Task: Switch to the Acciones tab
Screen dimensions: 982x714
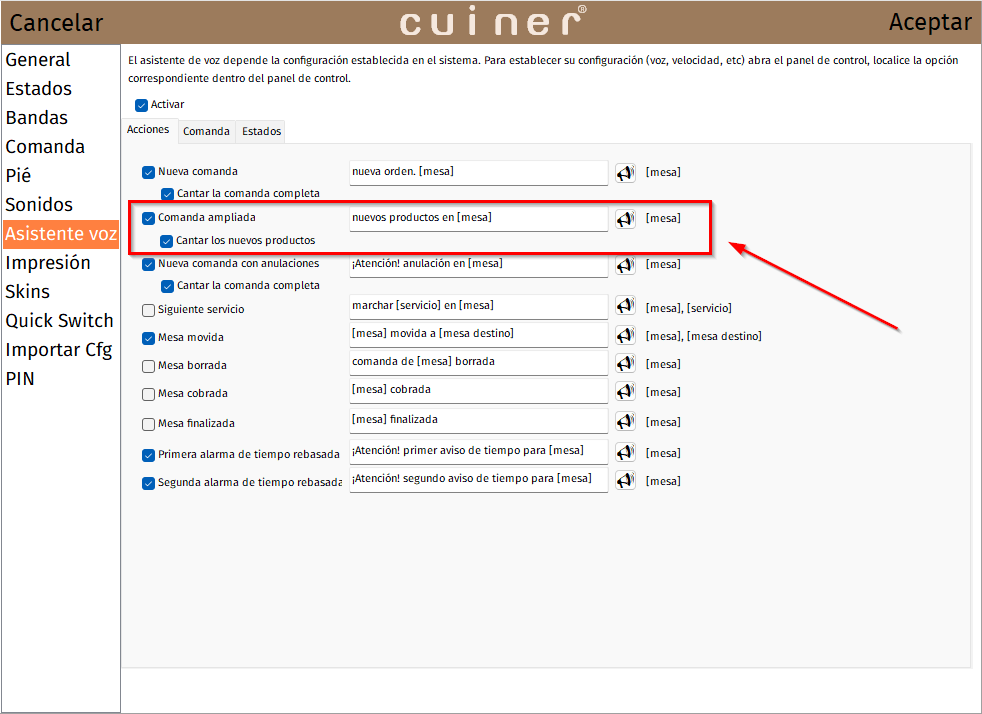Action: pos(148,130)
